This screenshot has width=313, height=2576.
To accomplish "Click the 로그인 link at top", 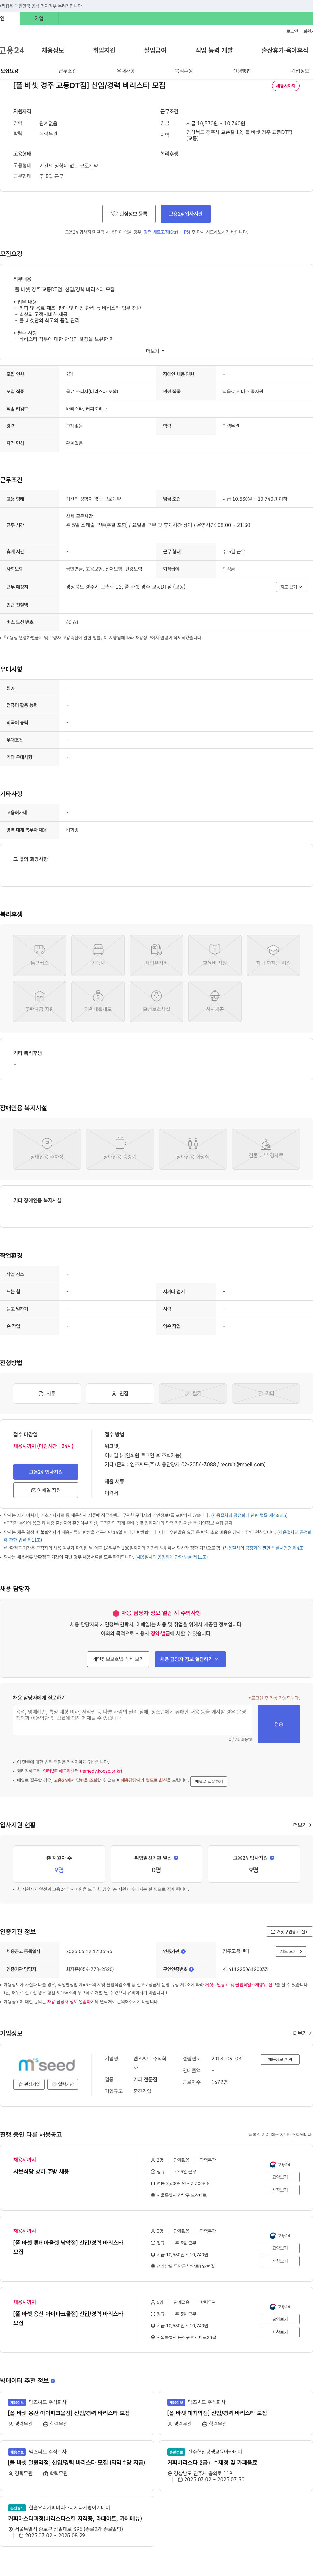I will point(292,31).
